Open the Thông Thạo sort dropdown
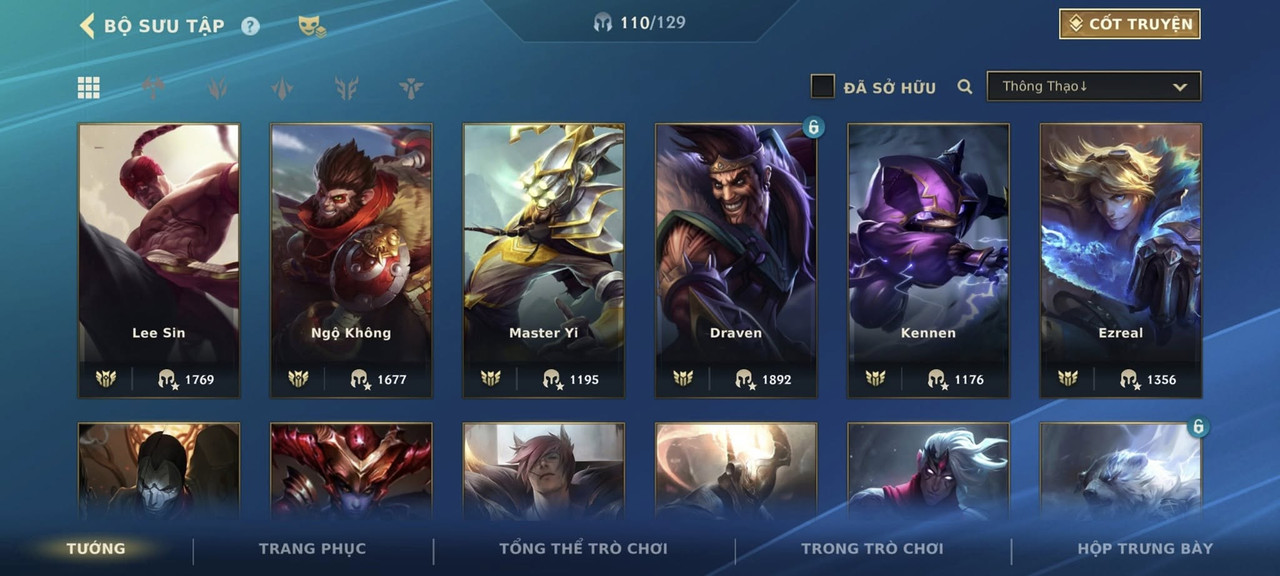Screen dimensions: 1280x576 tap(1094, 86)
